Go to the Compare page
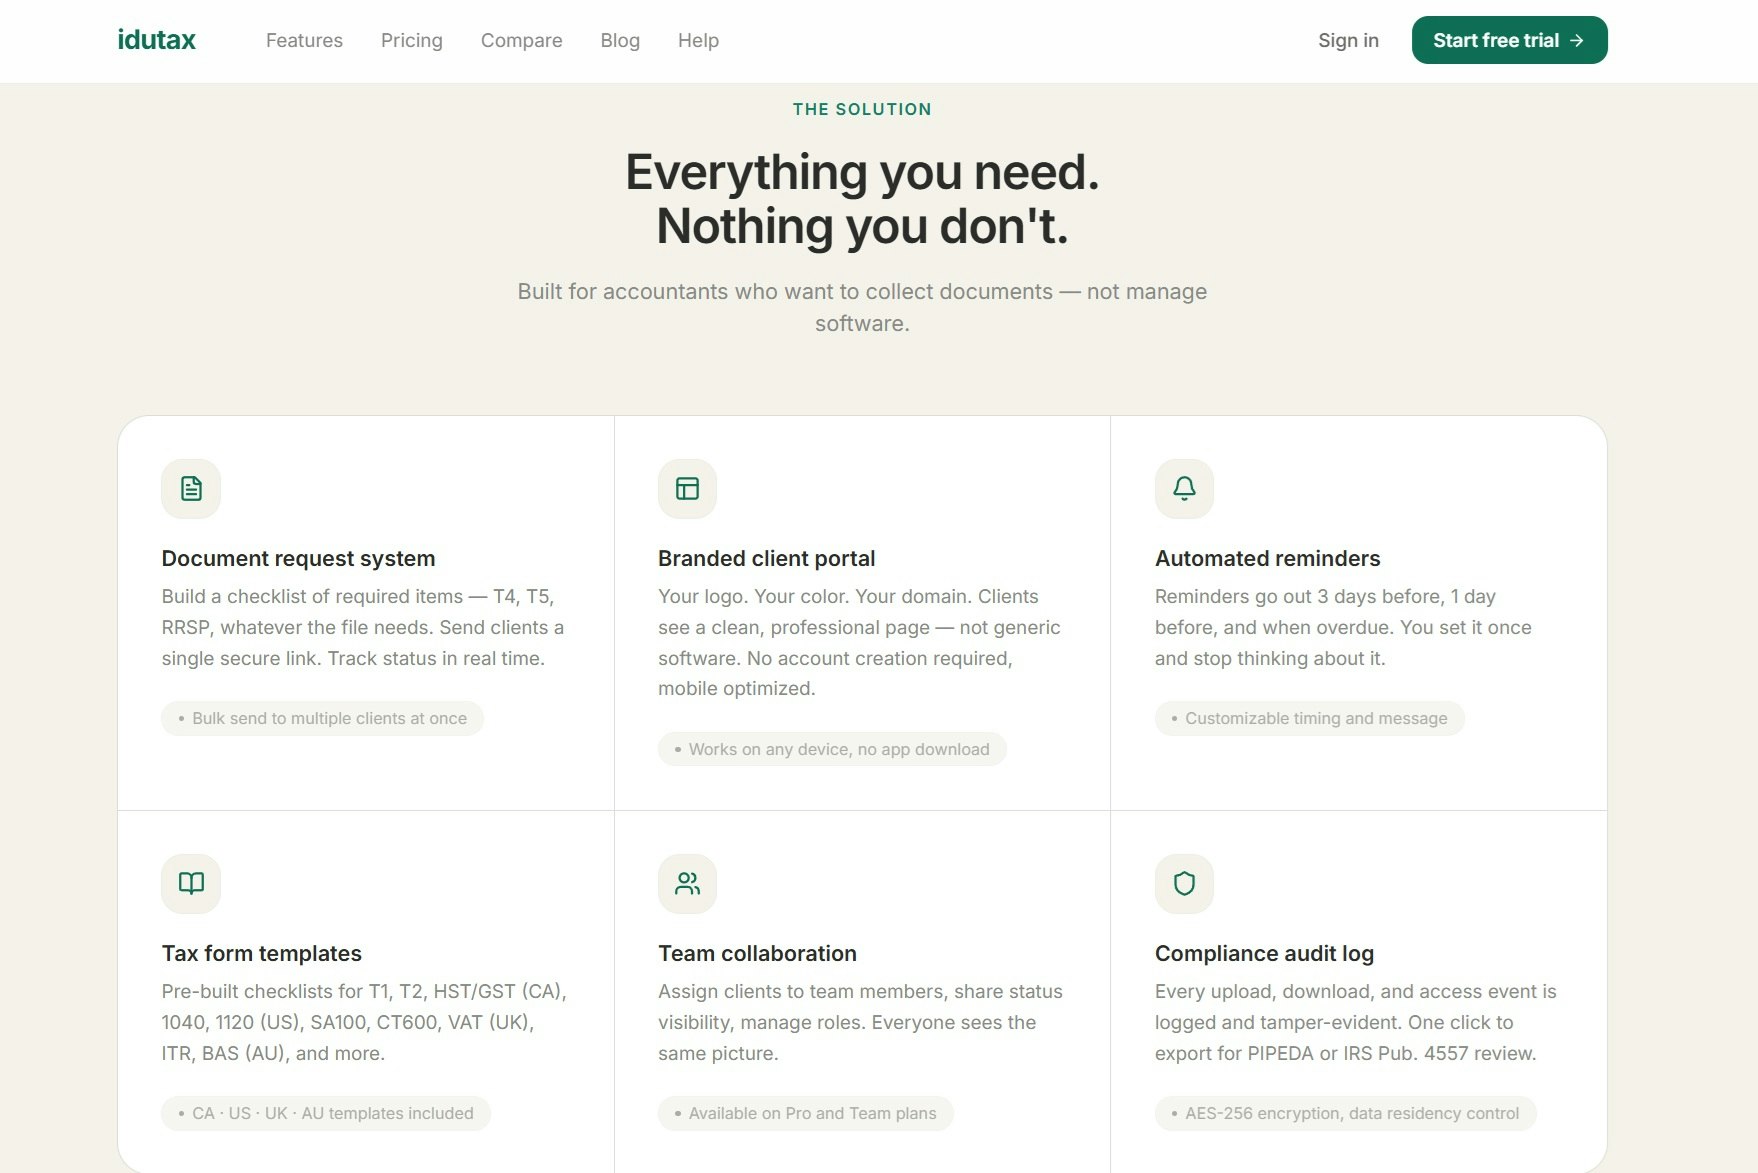Screen dimensions: 1758x1173 click(x=521, y=40)
